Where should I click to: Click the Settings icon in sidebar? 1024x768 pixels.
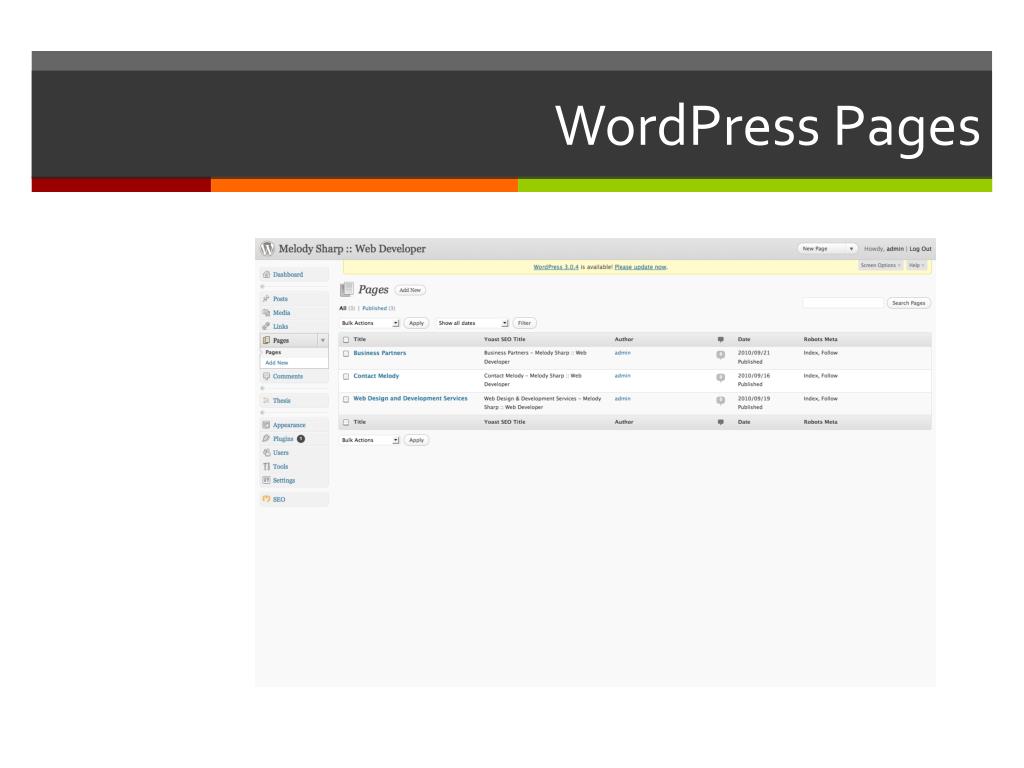(x=266, y=480)
